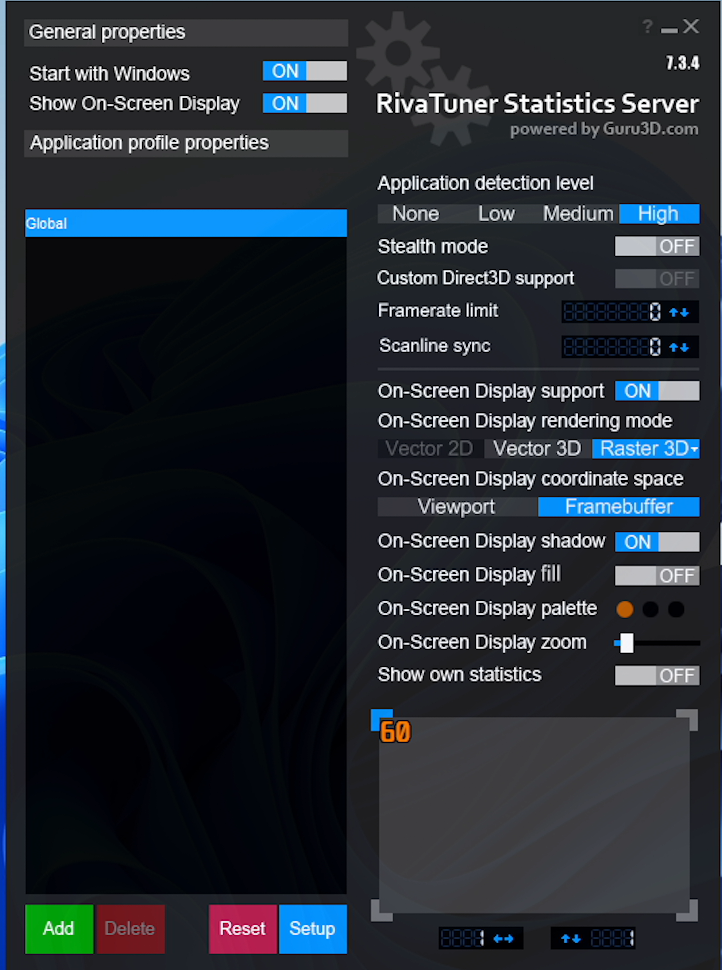
Task: Choose Framebuffer coordinate space
Action: click(619, 507)
